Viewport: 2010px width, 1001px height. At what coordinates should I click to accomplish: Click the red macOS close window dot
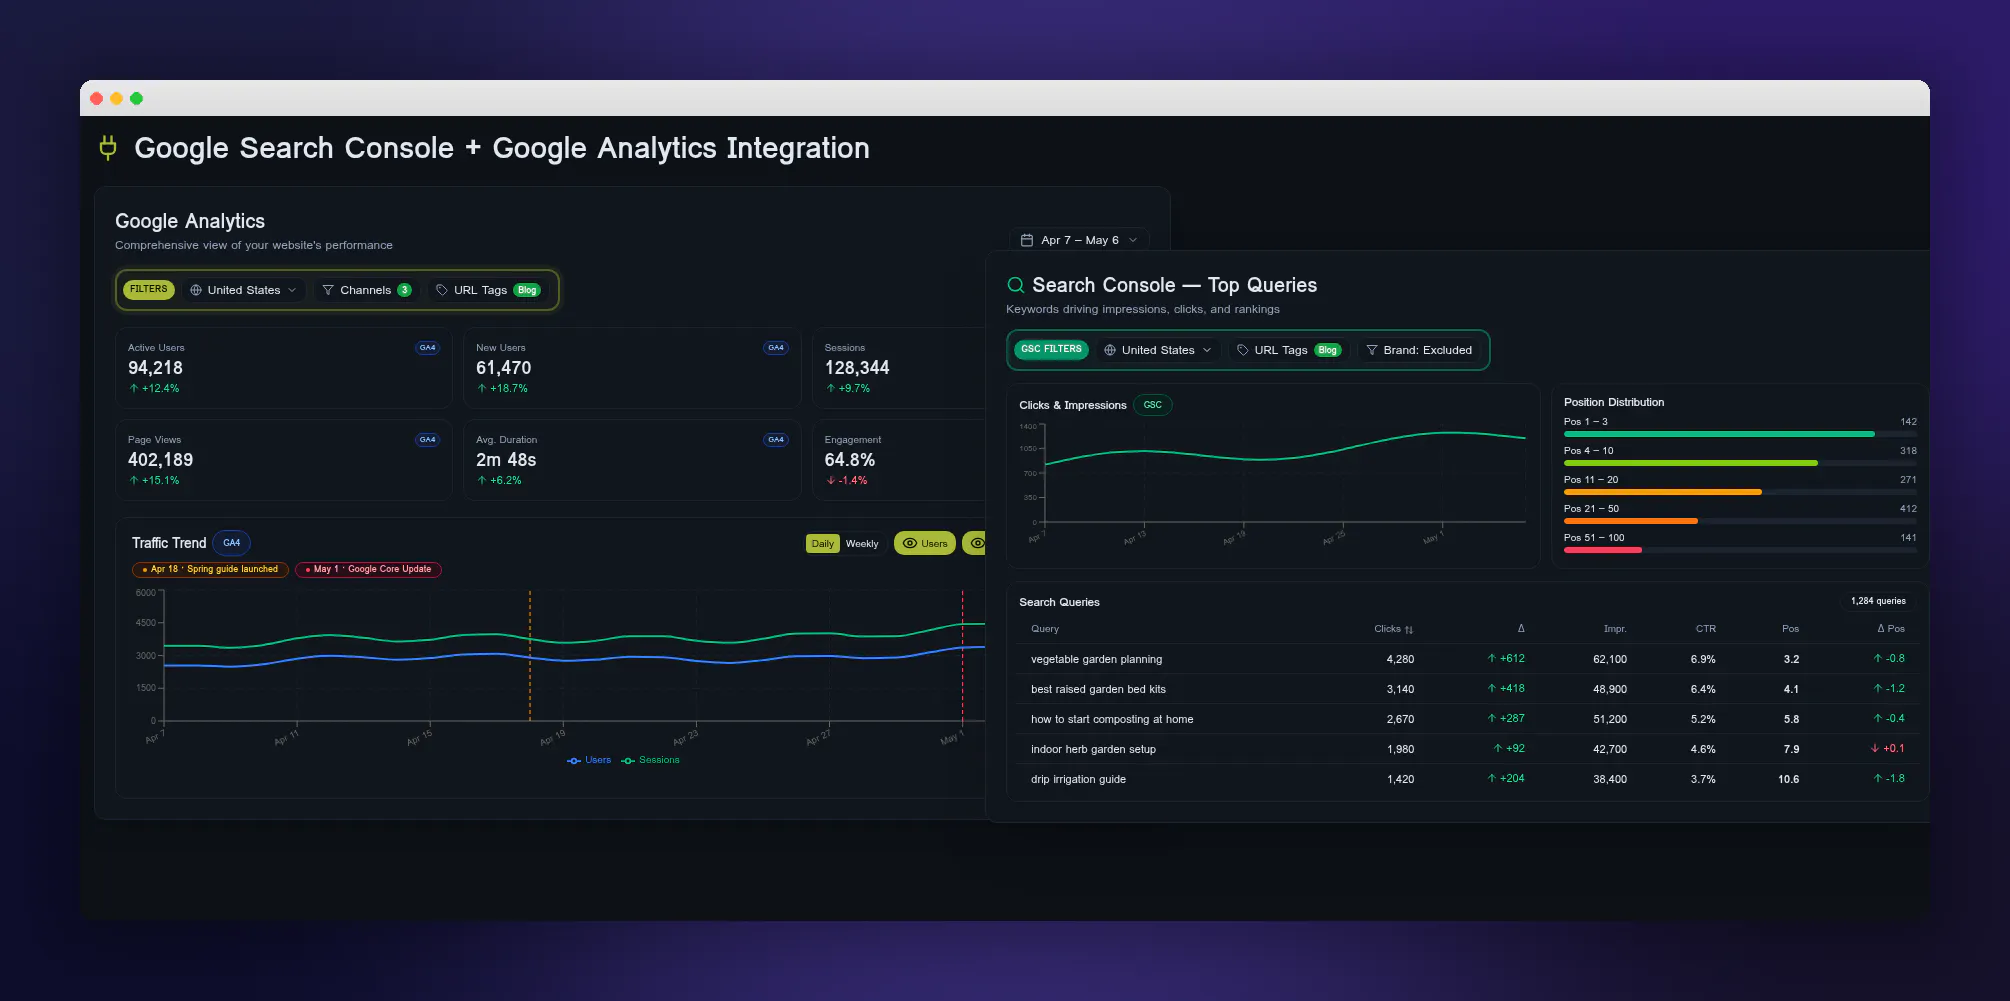click(97, 98)
